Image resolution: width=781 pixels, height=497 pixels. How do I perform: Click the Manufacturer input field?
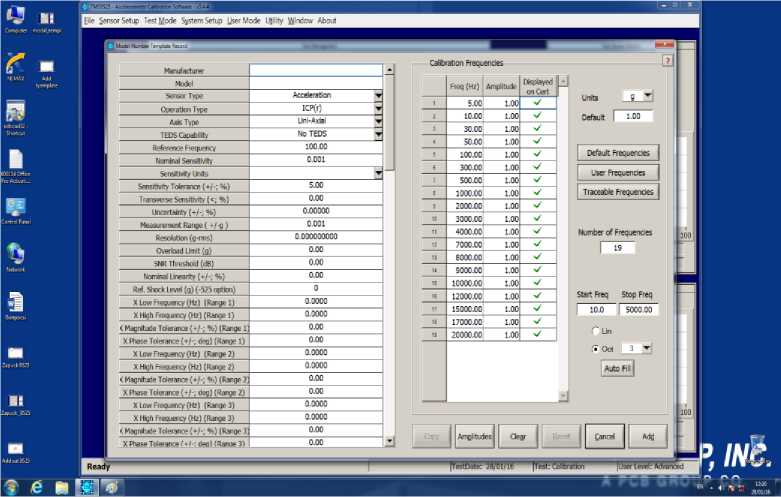315,70
